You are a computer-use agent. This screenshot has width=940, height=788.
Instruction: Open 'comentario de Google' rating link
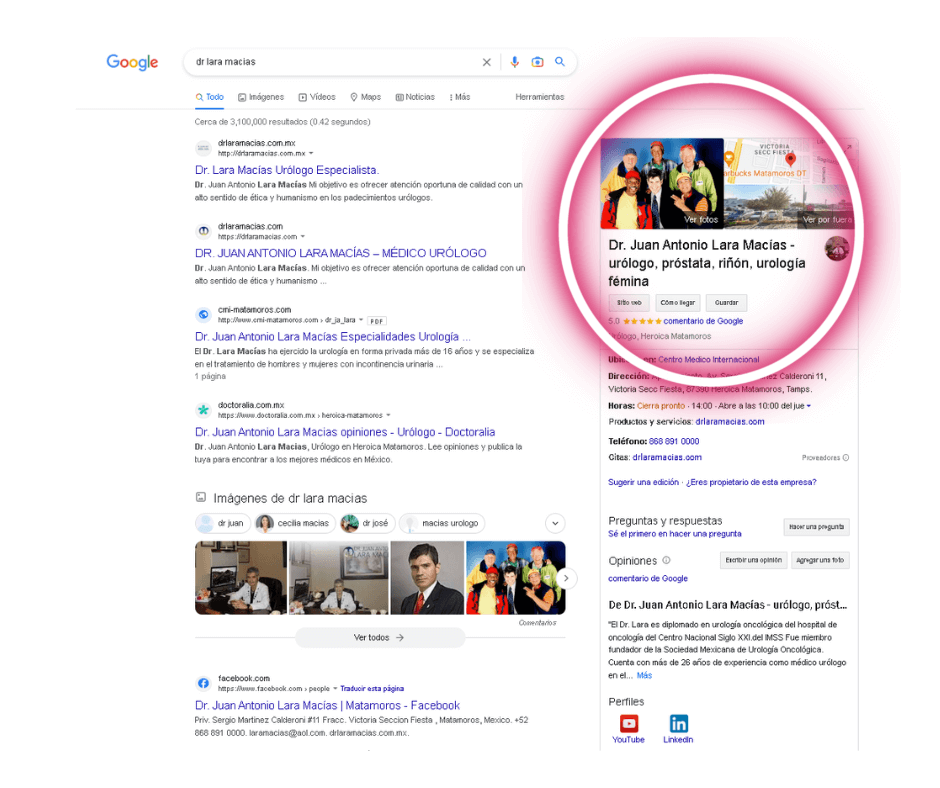click(703, 321)
